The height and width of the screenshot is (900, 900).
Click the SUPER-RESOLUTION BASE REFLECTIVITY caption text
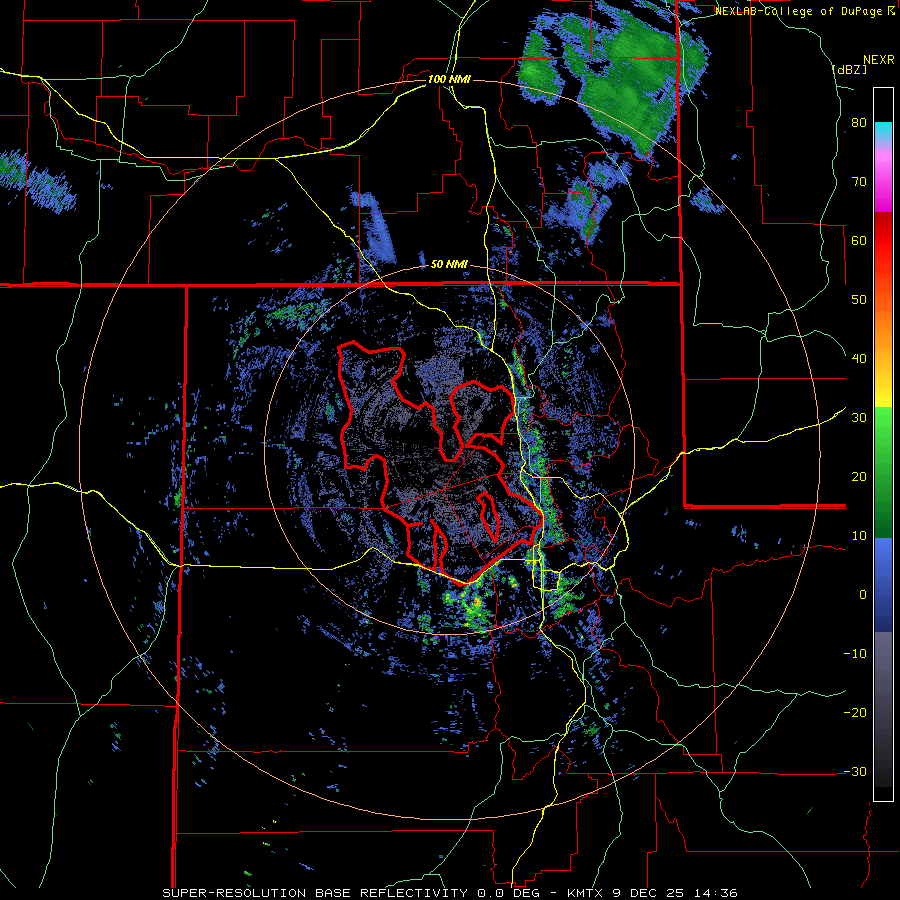click(x=316, y=893)
